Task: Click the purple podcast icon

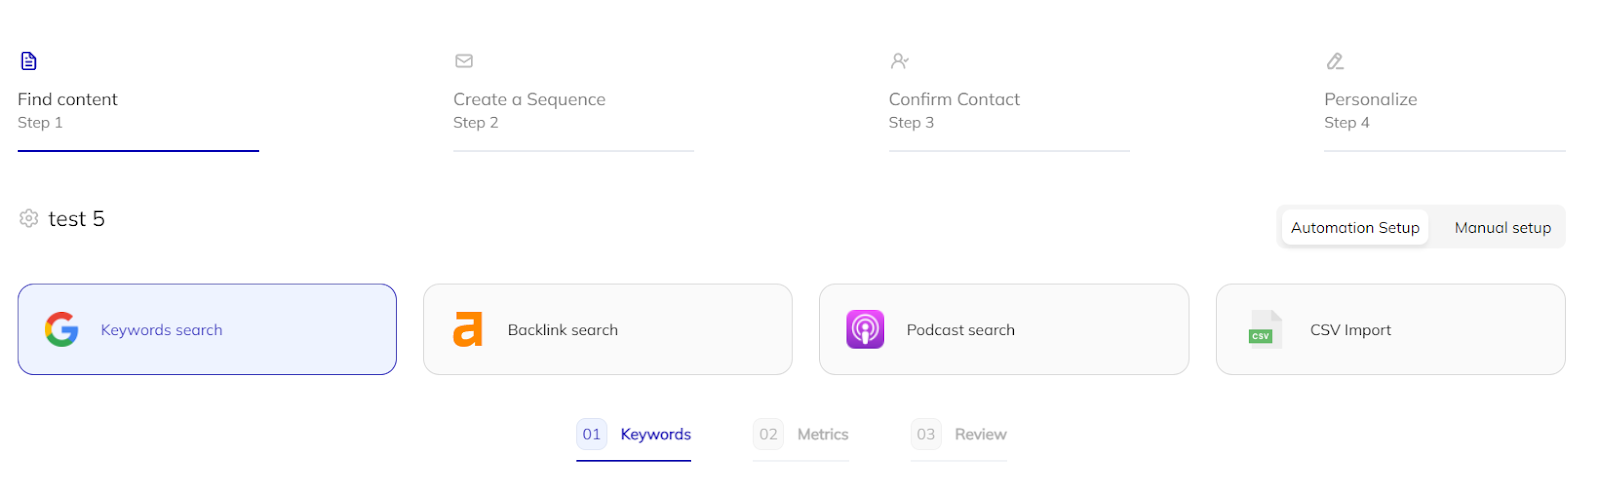Action: [865, 329]
